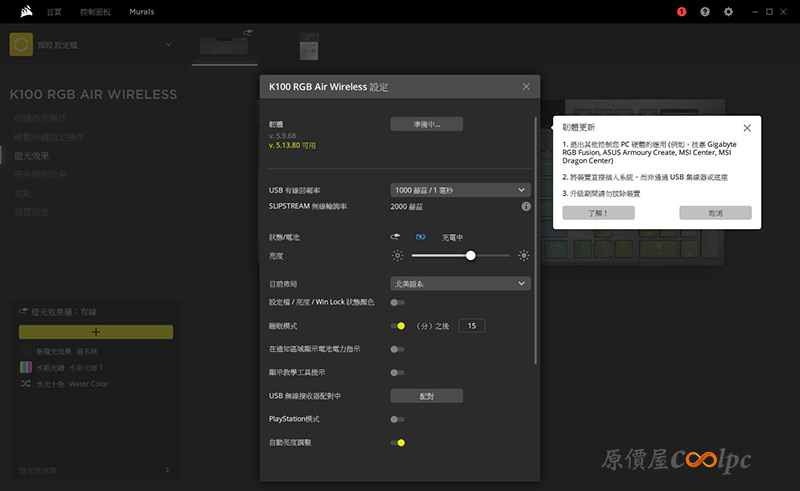Image resolution: width=800 pixels, height=491 pixels.
Task: Click the 亮度 brightness slider handle
Action: (470, 255)
